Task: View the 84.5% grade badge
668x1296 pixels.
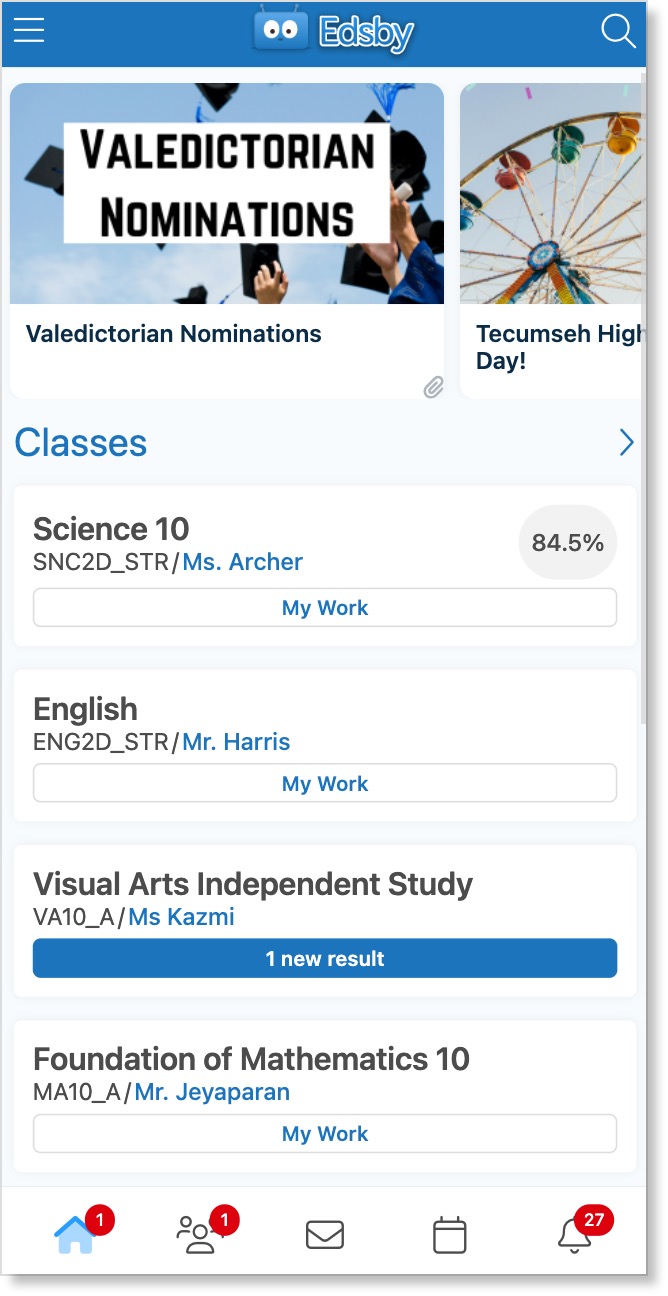Action: [x=568, y=543]
